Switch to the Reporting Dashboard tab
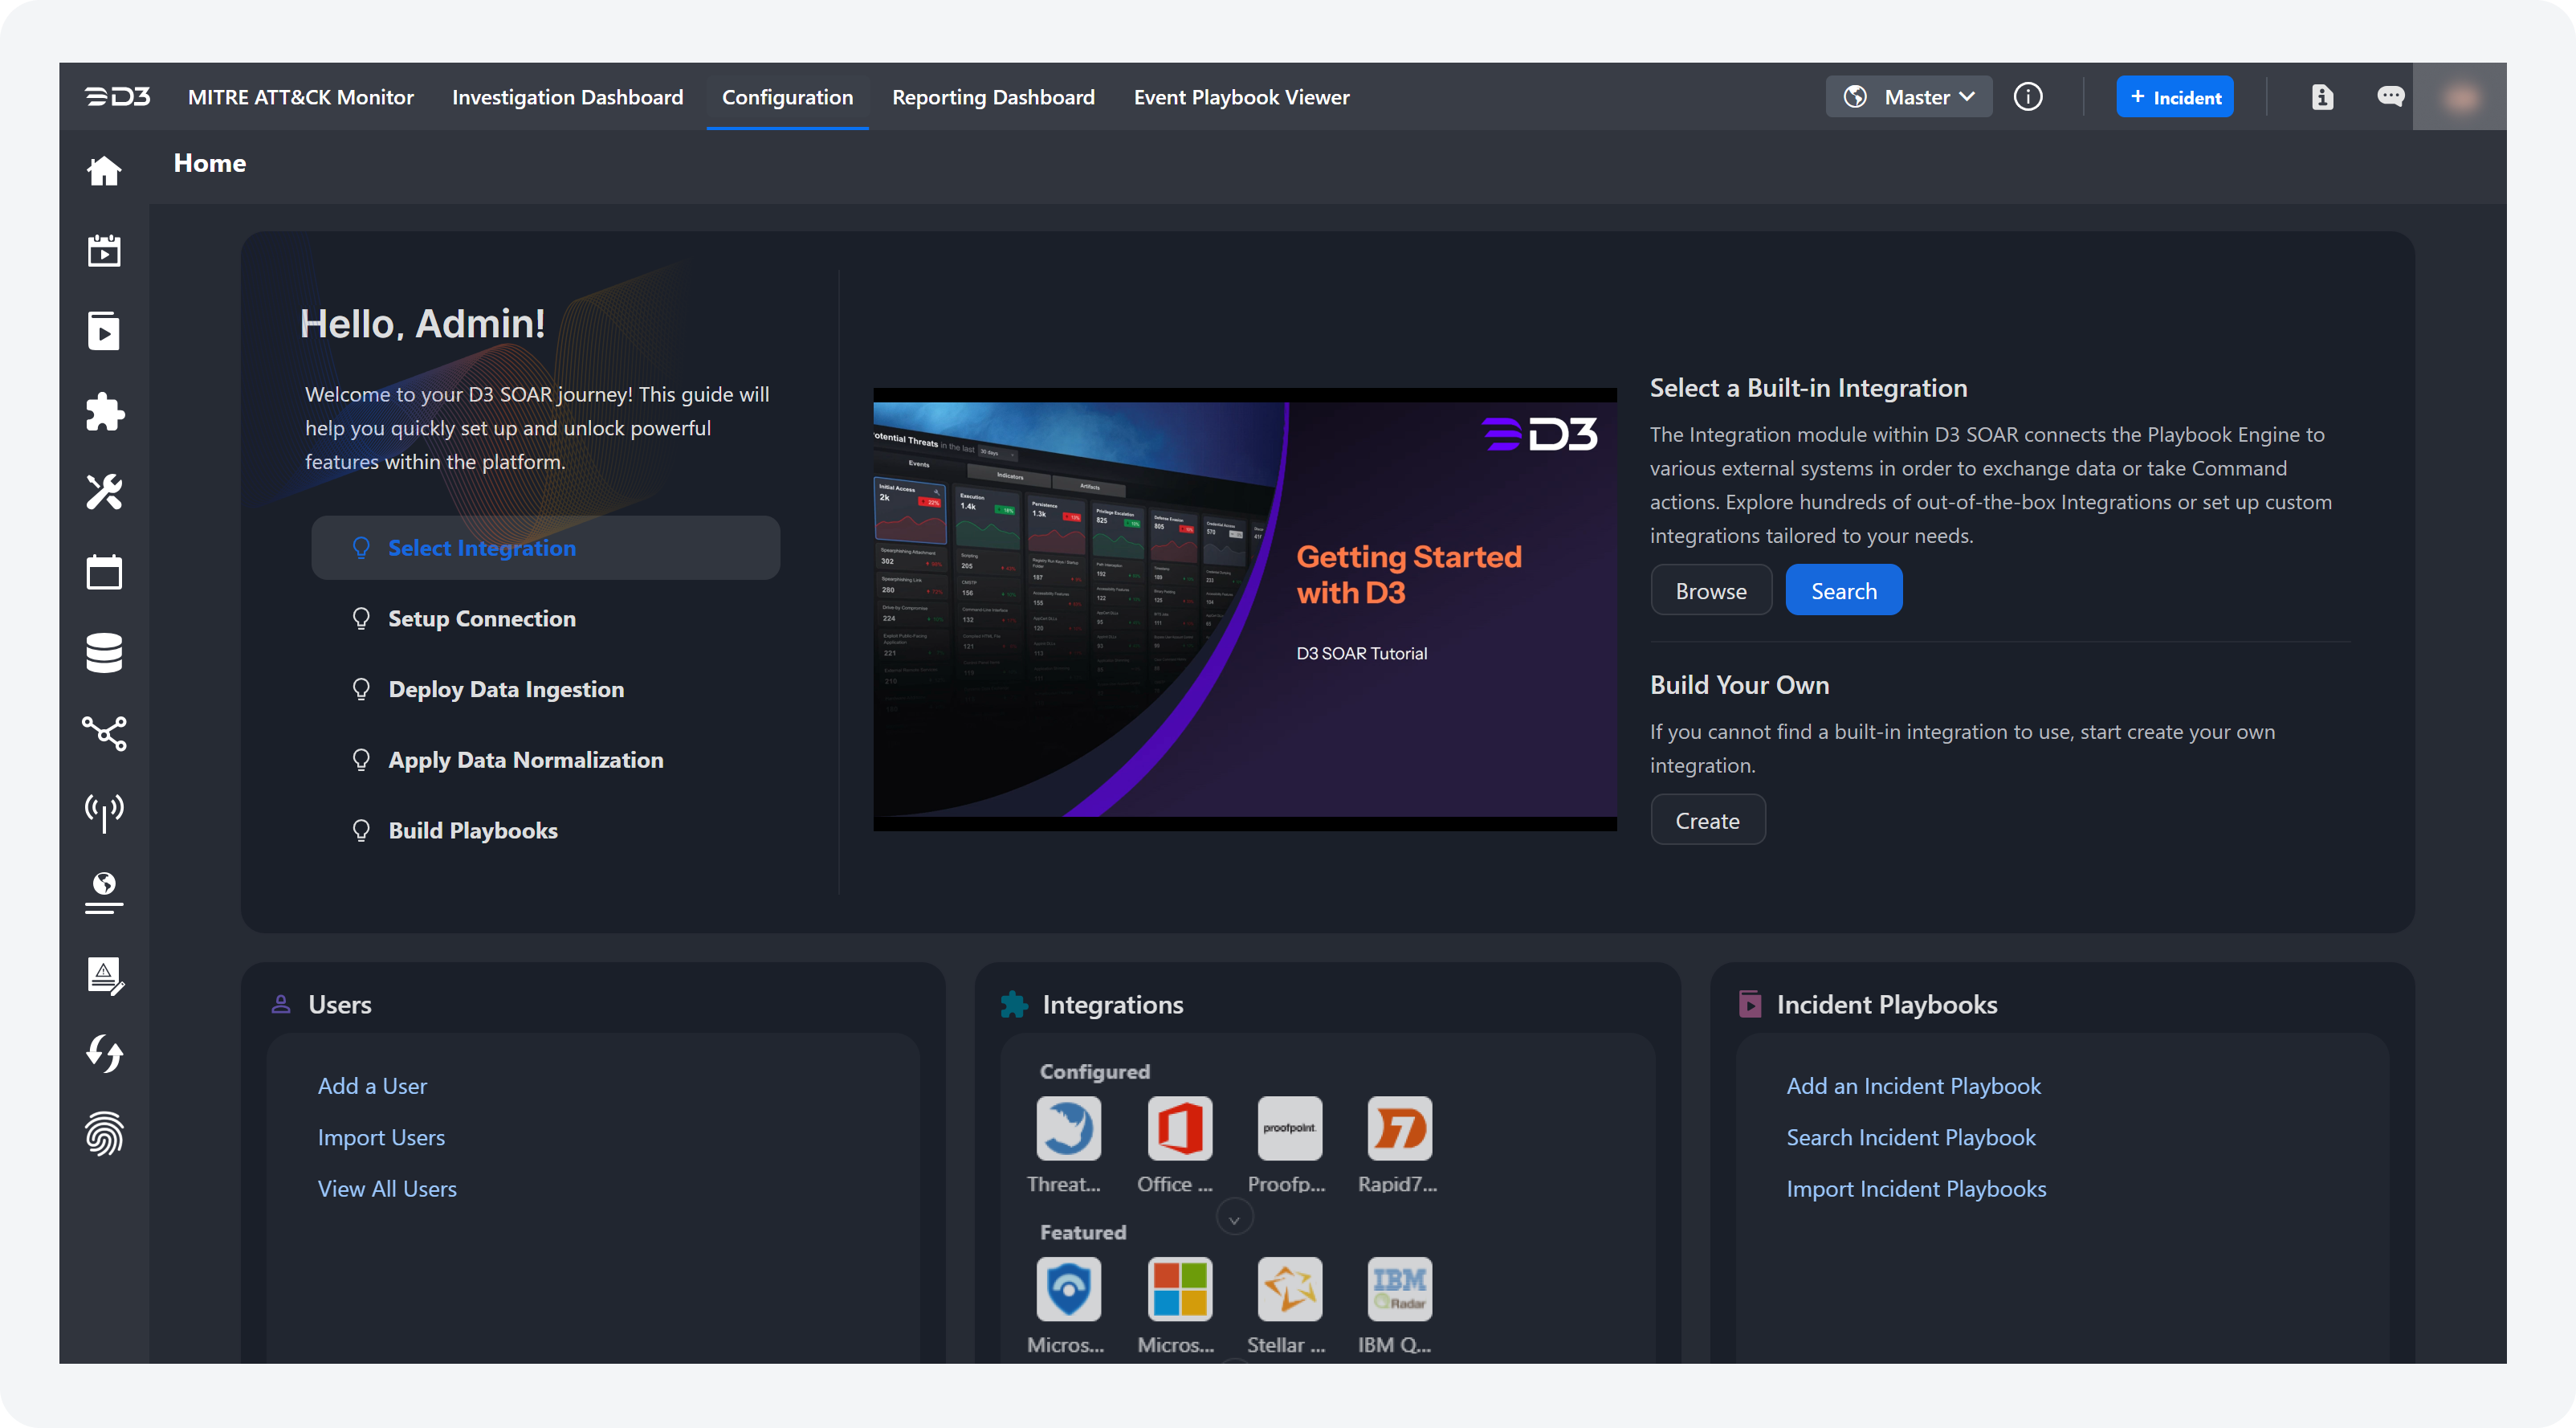This screenshot has height=1428, width=2576. tap(993, 97)
